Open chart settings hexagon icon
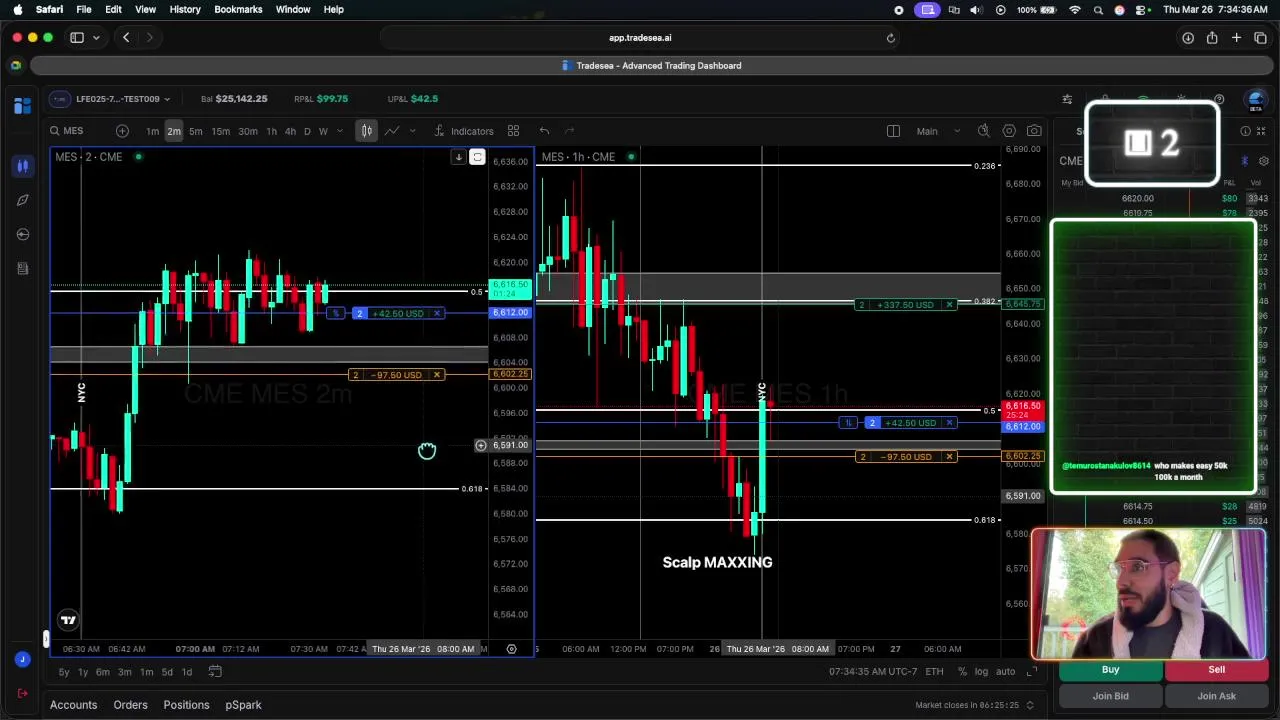 (x=1009, y=131)
